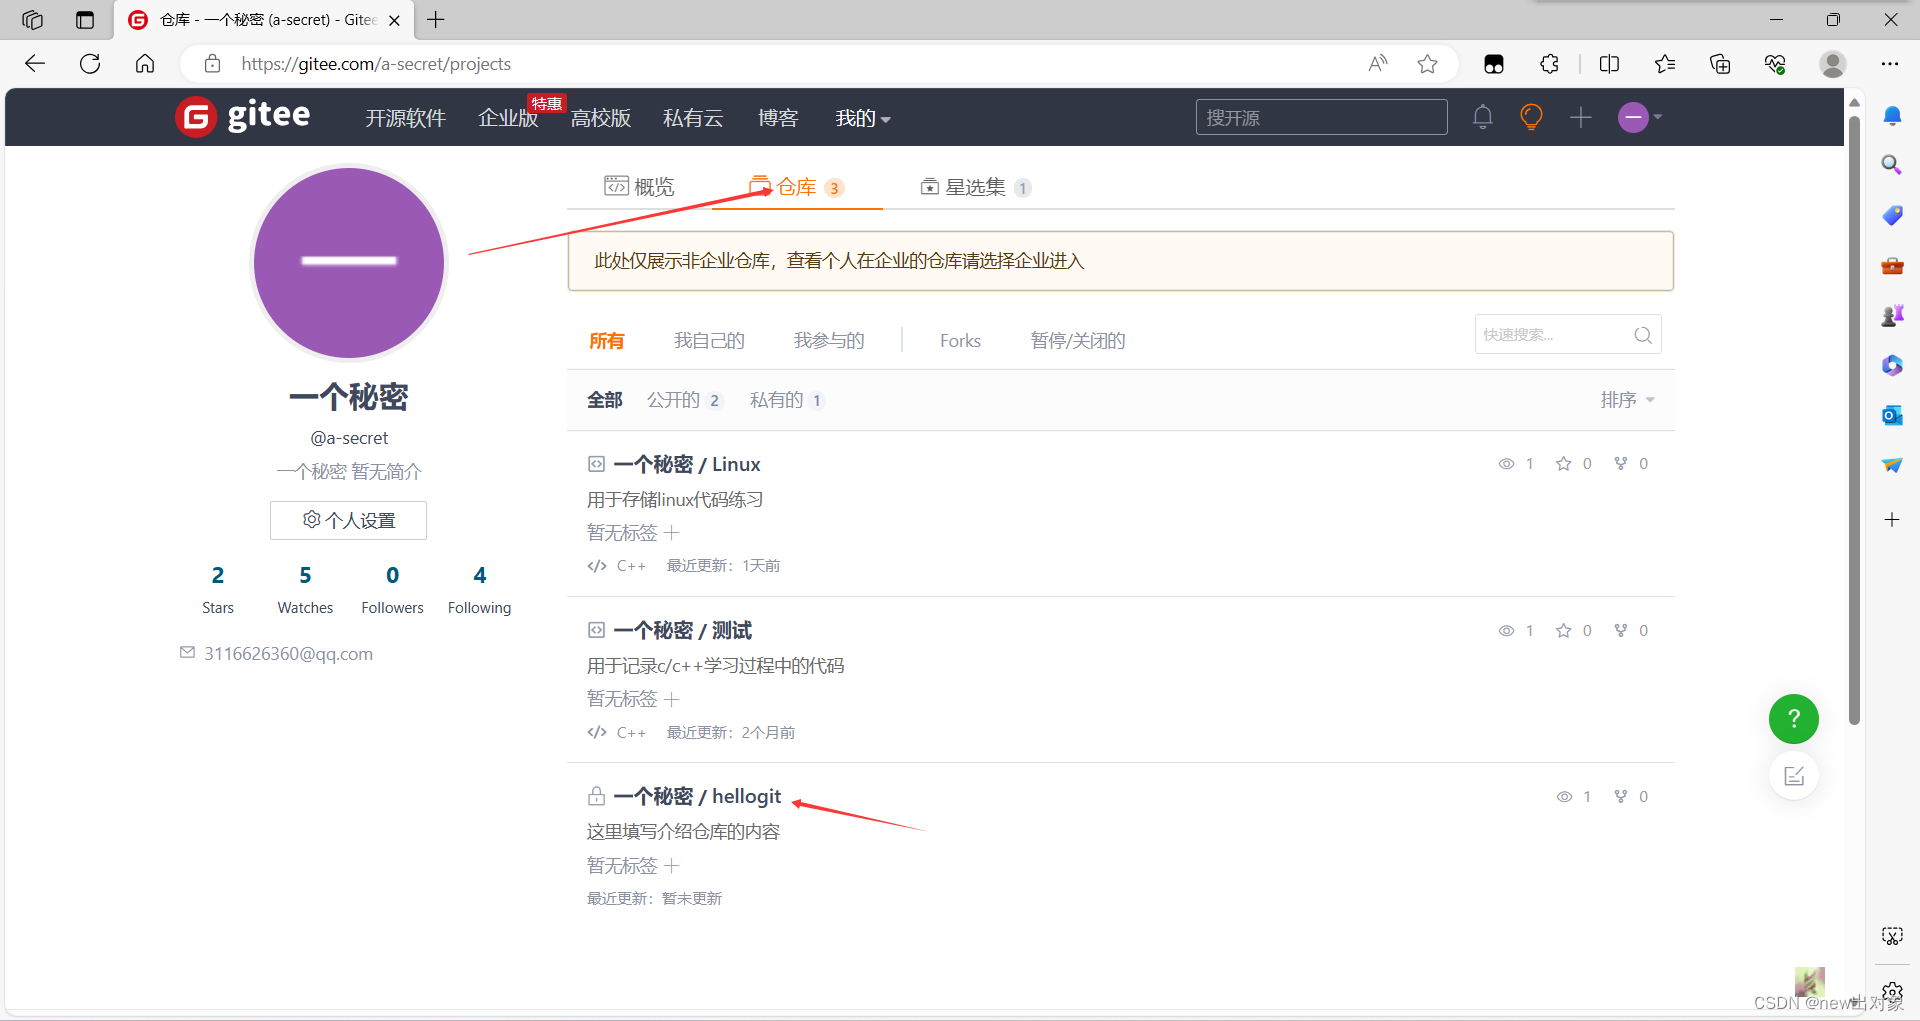The image size is (1920, 1021).
Task: Click the Gitee logo in the navbar
Action: (242, 116)
